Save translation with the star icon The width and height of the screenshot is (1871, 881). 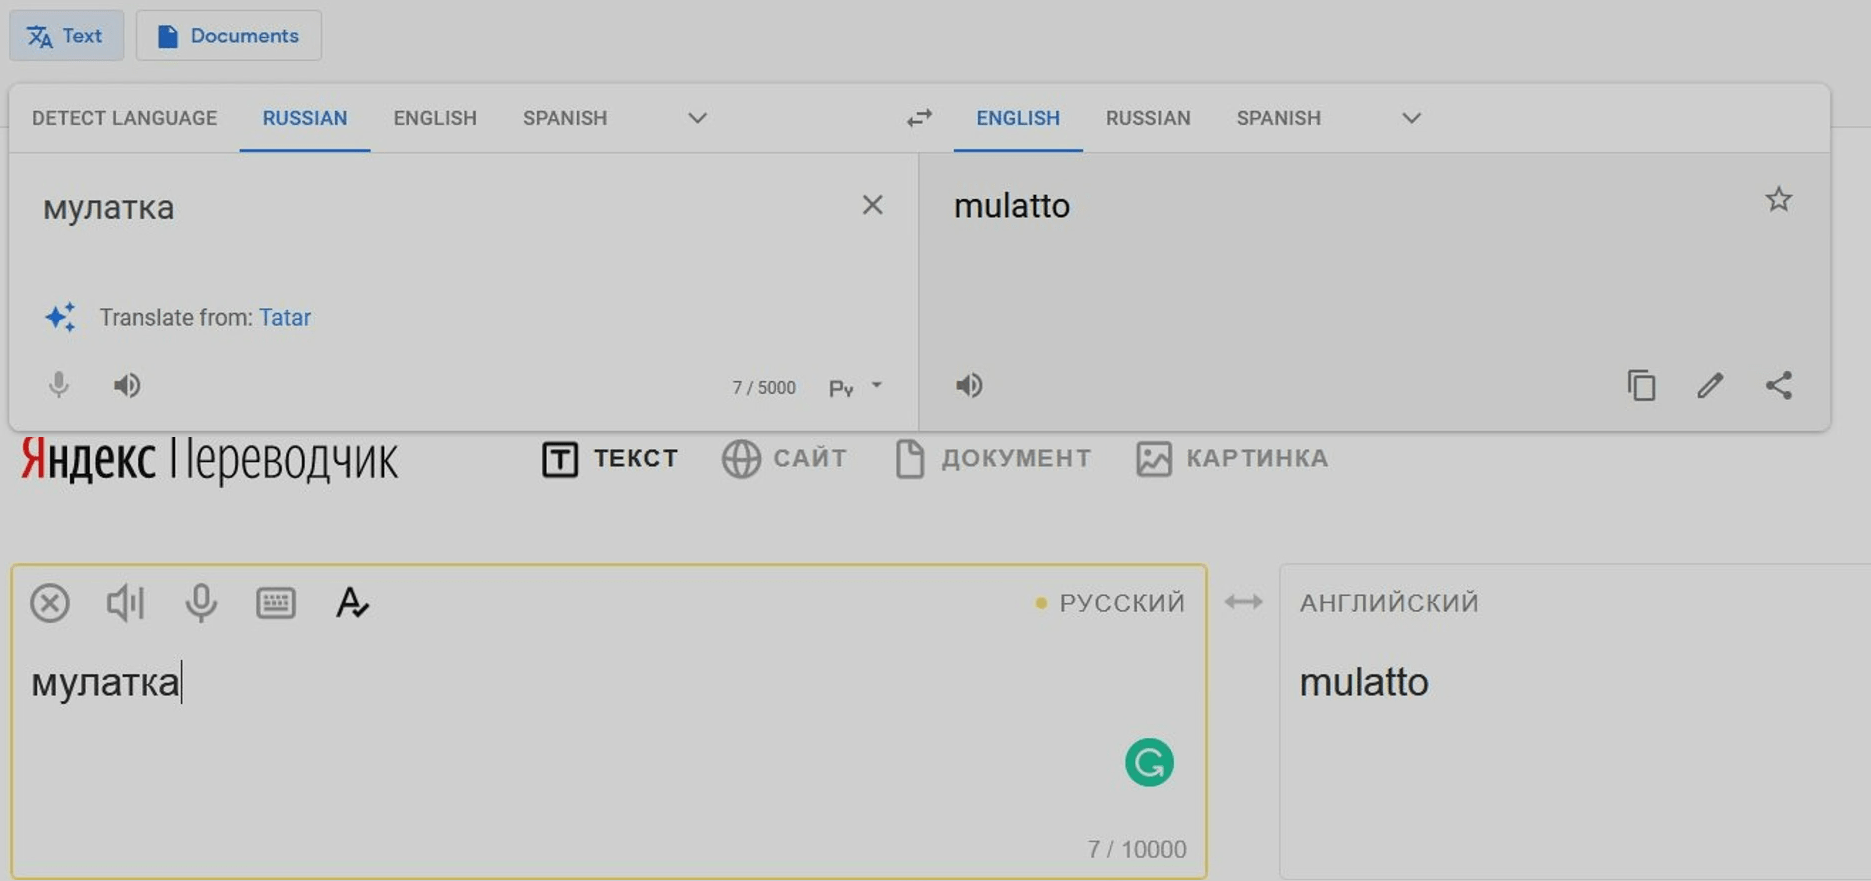tap(1778, 199)
